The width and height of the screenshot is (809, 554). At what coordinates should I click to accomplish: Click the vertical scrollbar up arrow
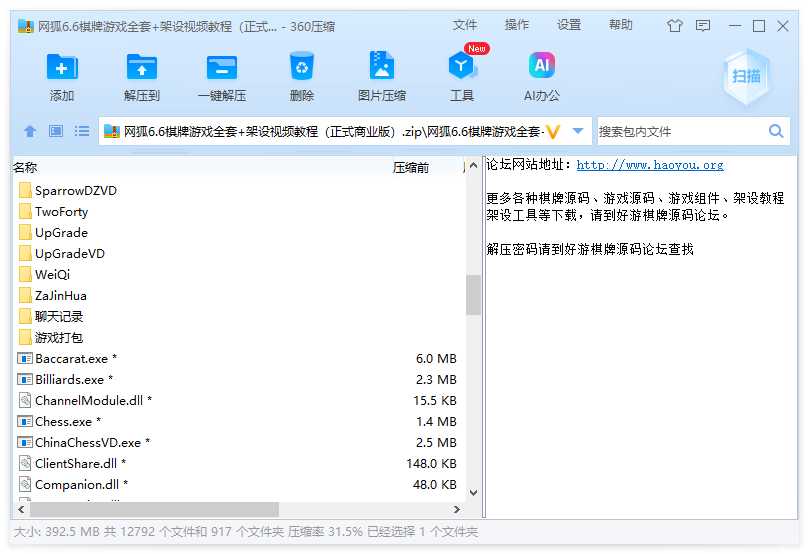(x=473, y=166)
